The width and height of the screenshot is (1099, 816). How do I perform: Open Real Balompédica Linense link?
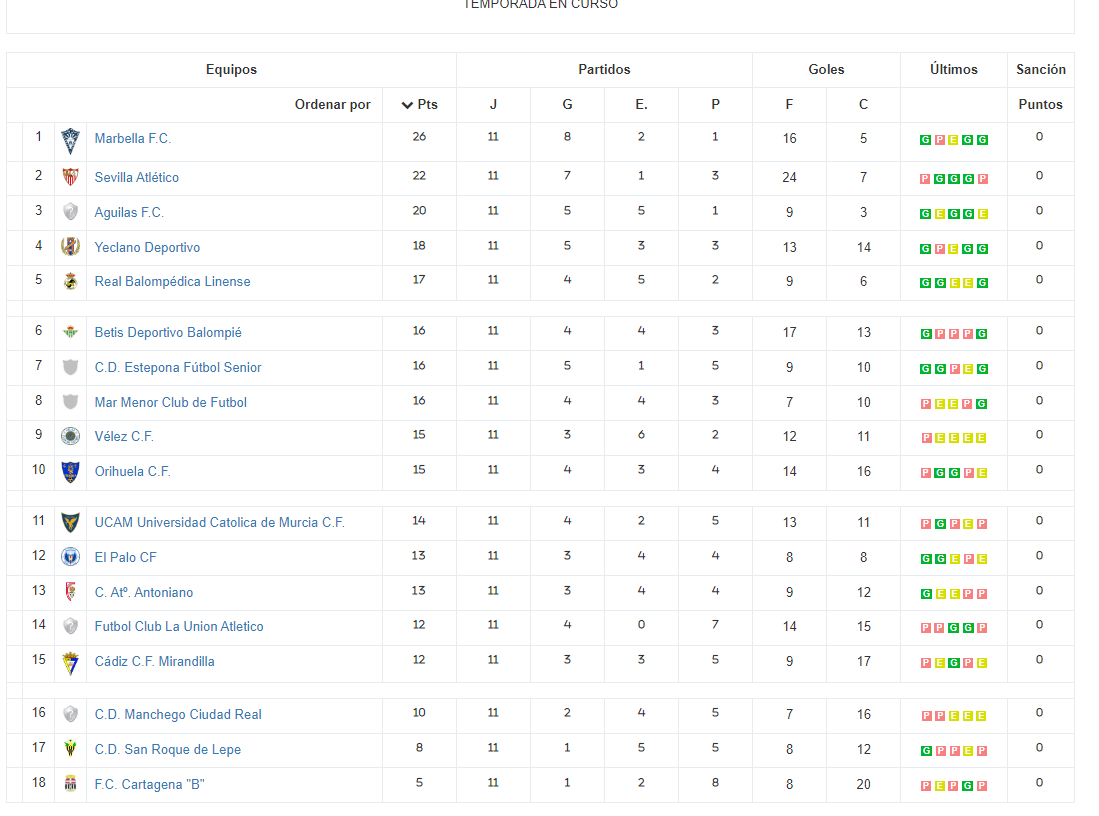tap(172, 281)
